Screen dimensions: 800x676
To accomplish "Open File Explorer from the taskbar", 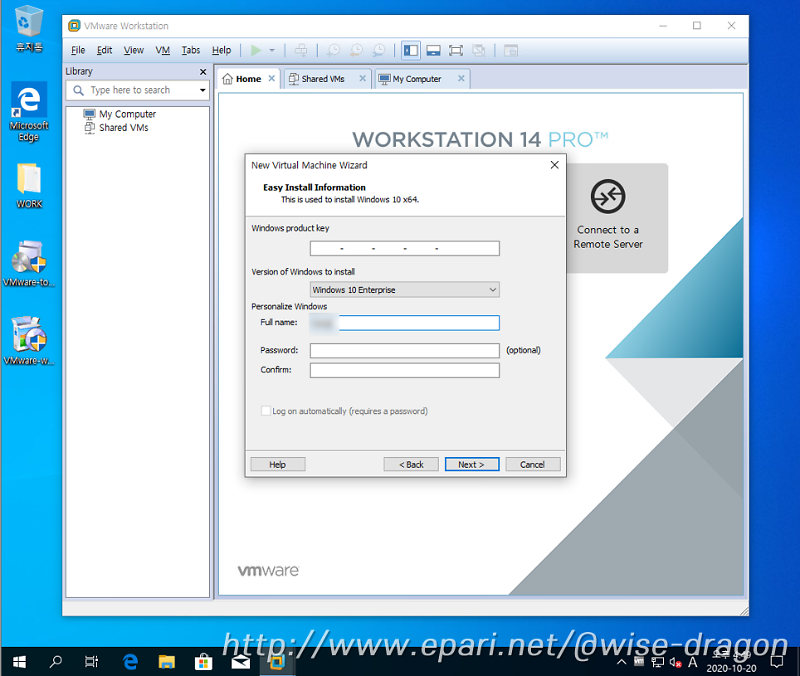I will pos(167,662).
